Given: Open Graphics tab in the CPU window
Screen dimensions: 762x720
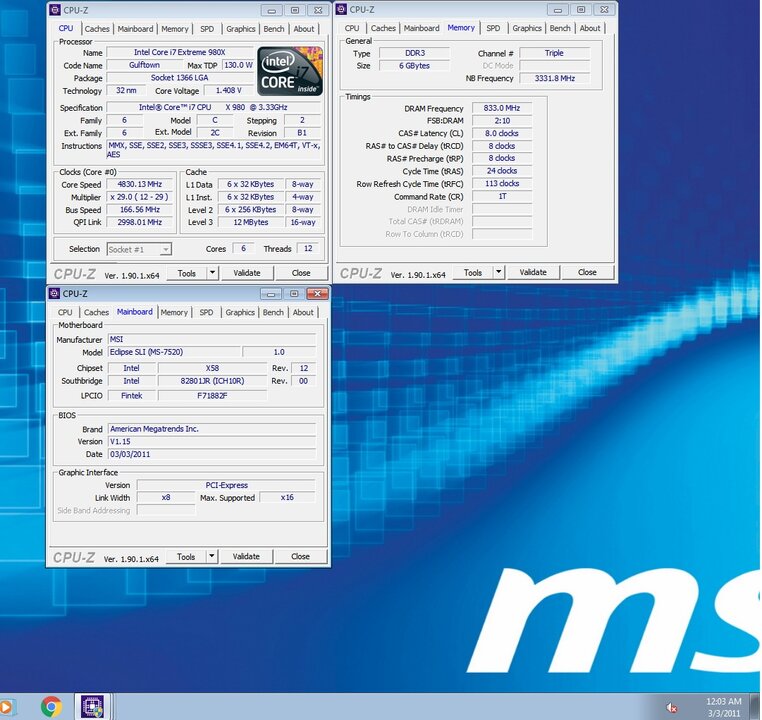Looking at the screenshot, I should [241, 29].
